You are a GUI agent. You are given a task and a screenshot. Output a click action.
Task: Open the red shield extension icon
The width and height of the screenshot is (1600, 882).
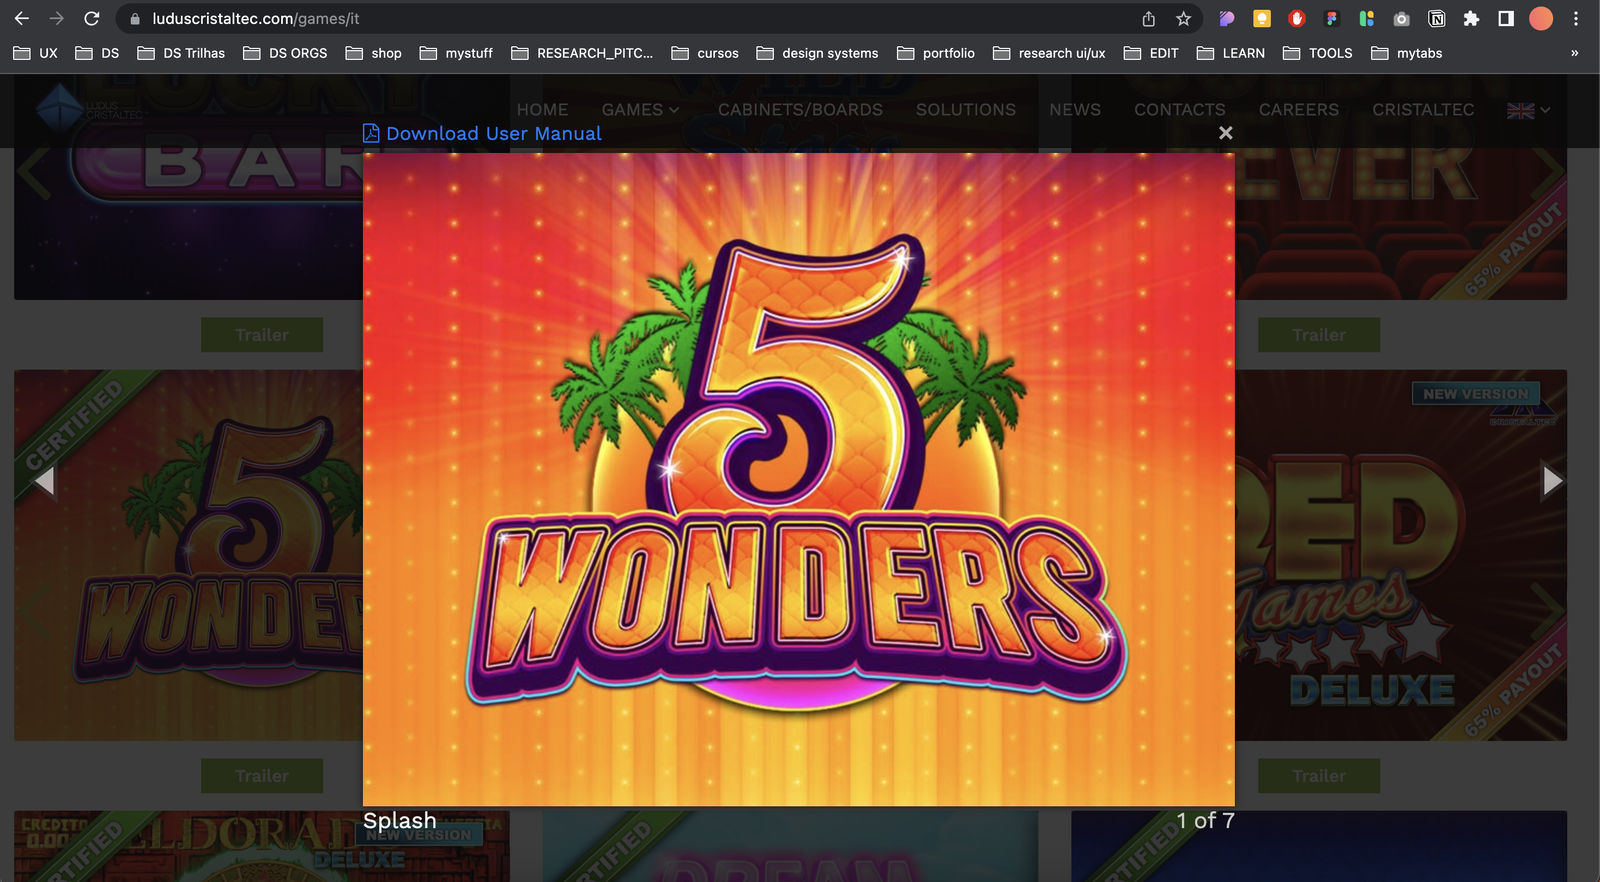point(1297,19)
